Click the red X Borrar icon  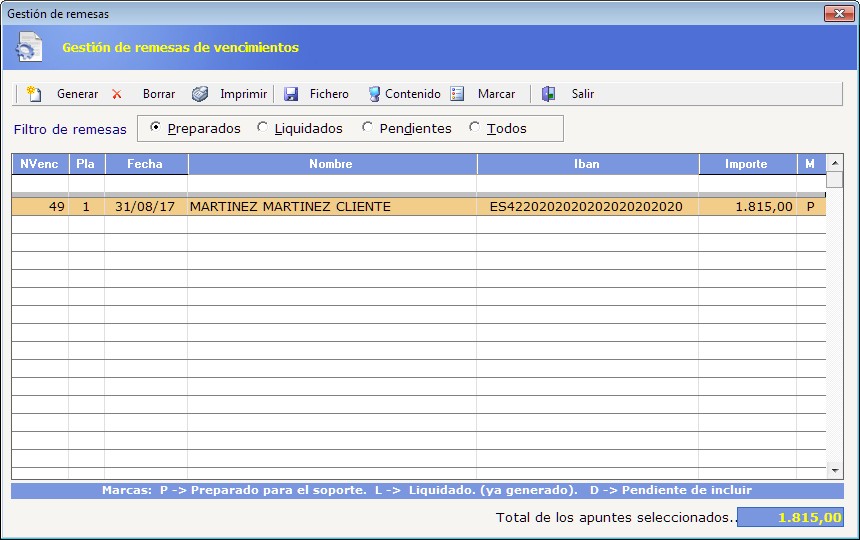(117, 94)
